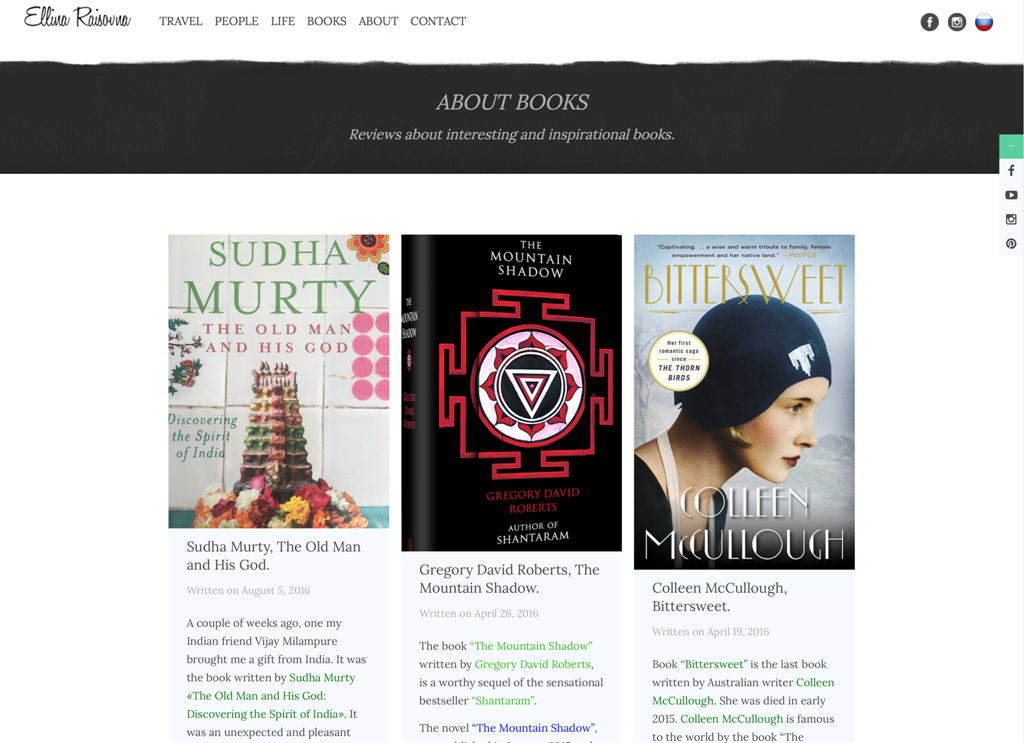Open the TRAVEL menu item
The image size is (1024, 743).
tap(181, 22)
